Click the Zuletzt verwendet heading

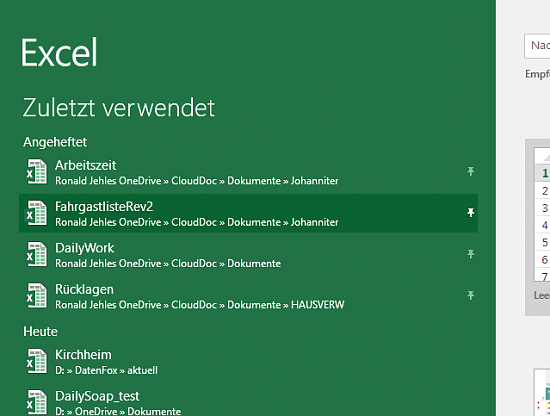pos(119,108)
